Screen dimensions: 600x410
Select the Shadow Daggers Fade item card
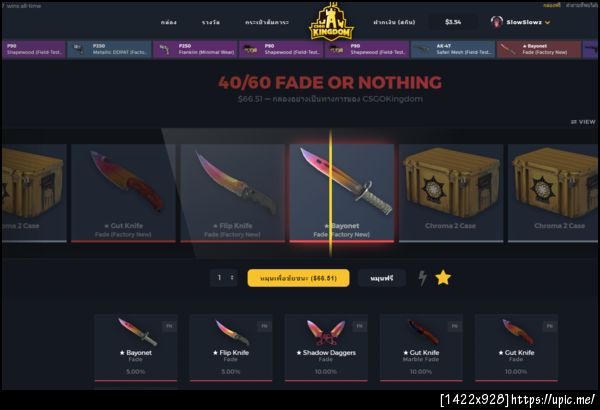click(326, 348)
